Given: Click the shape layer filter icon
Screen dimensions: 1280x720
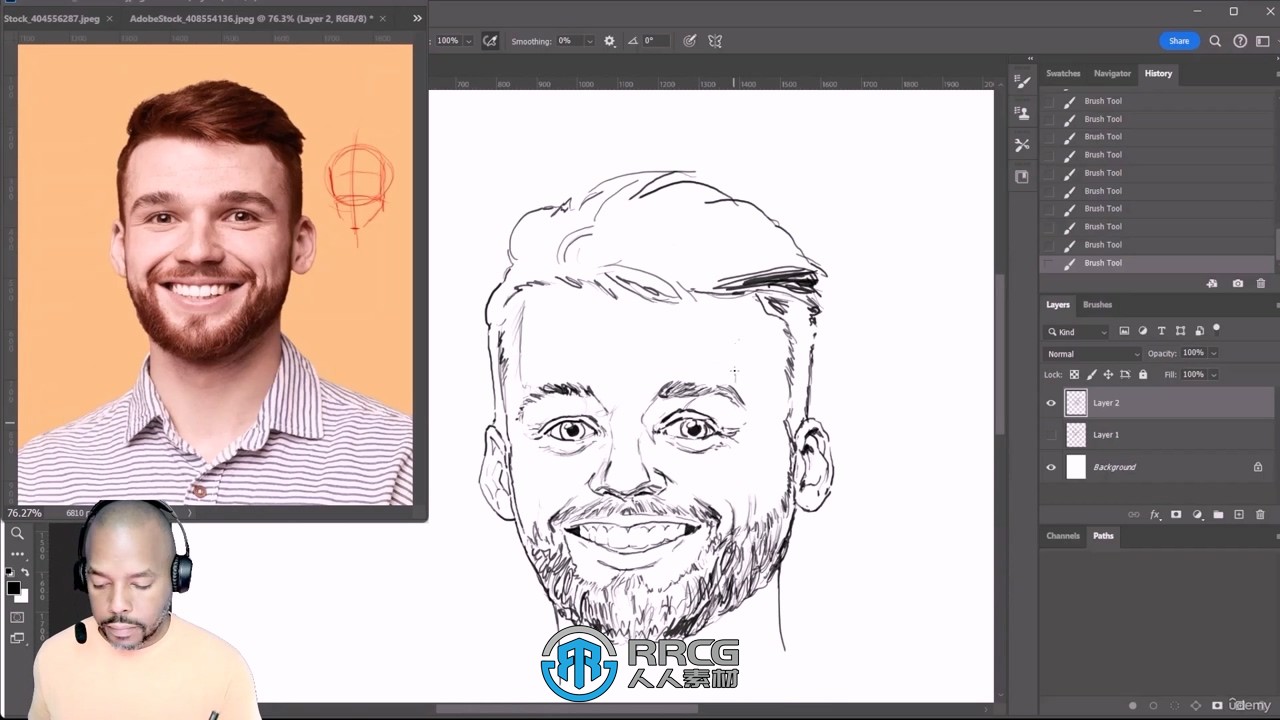Looking at the screenshot, I should (x=1180, y=331).
